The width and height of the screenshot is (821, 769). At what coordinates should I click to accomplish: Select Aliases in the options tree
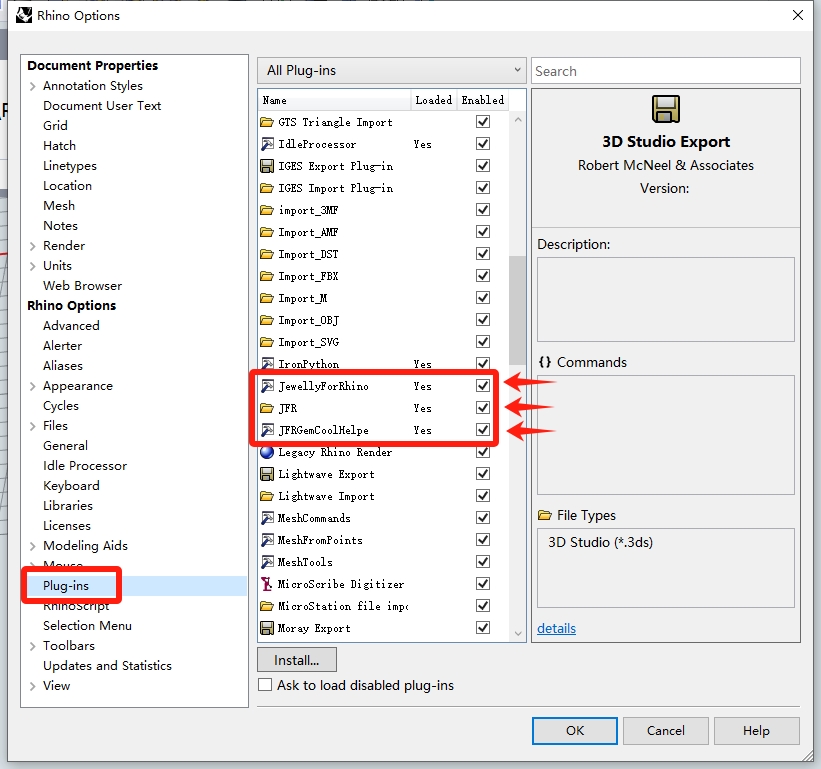pyautogui.click(x=63, y=365)
